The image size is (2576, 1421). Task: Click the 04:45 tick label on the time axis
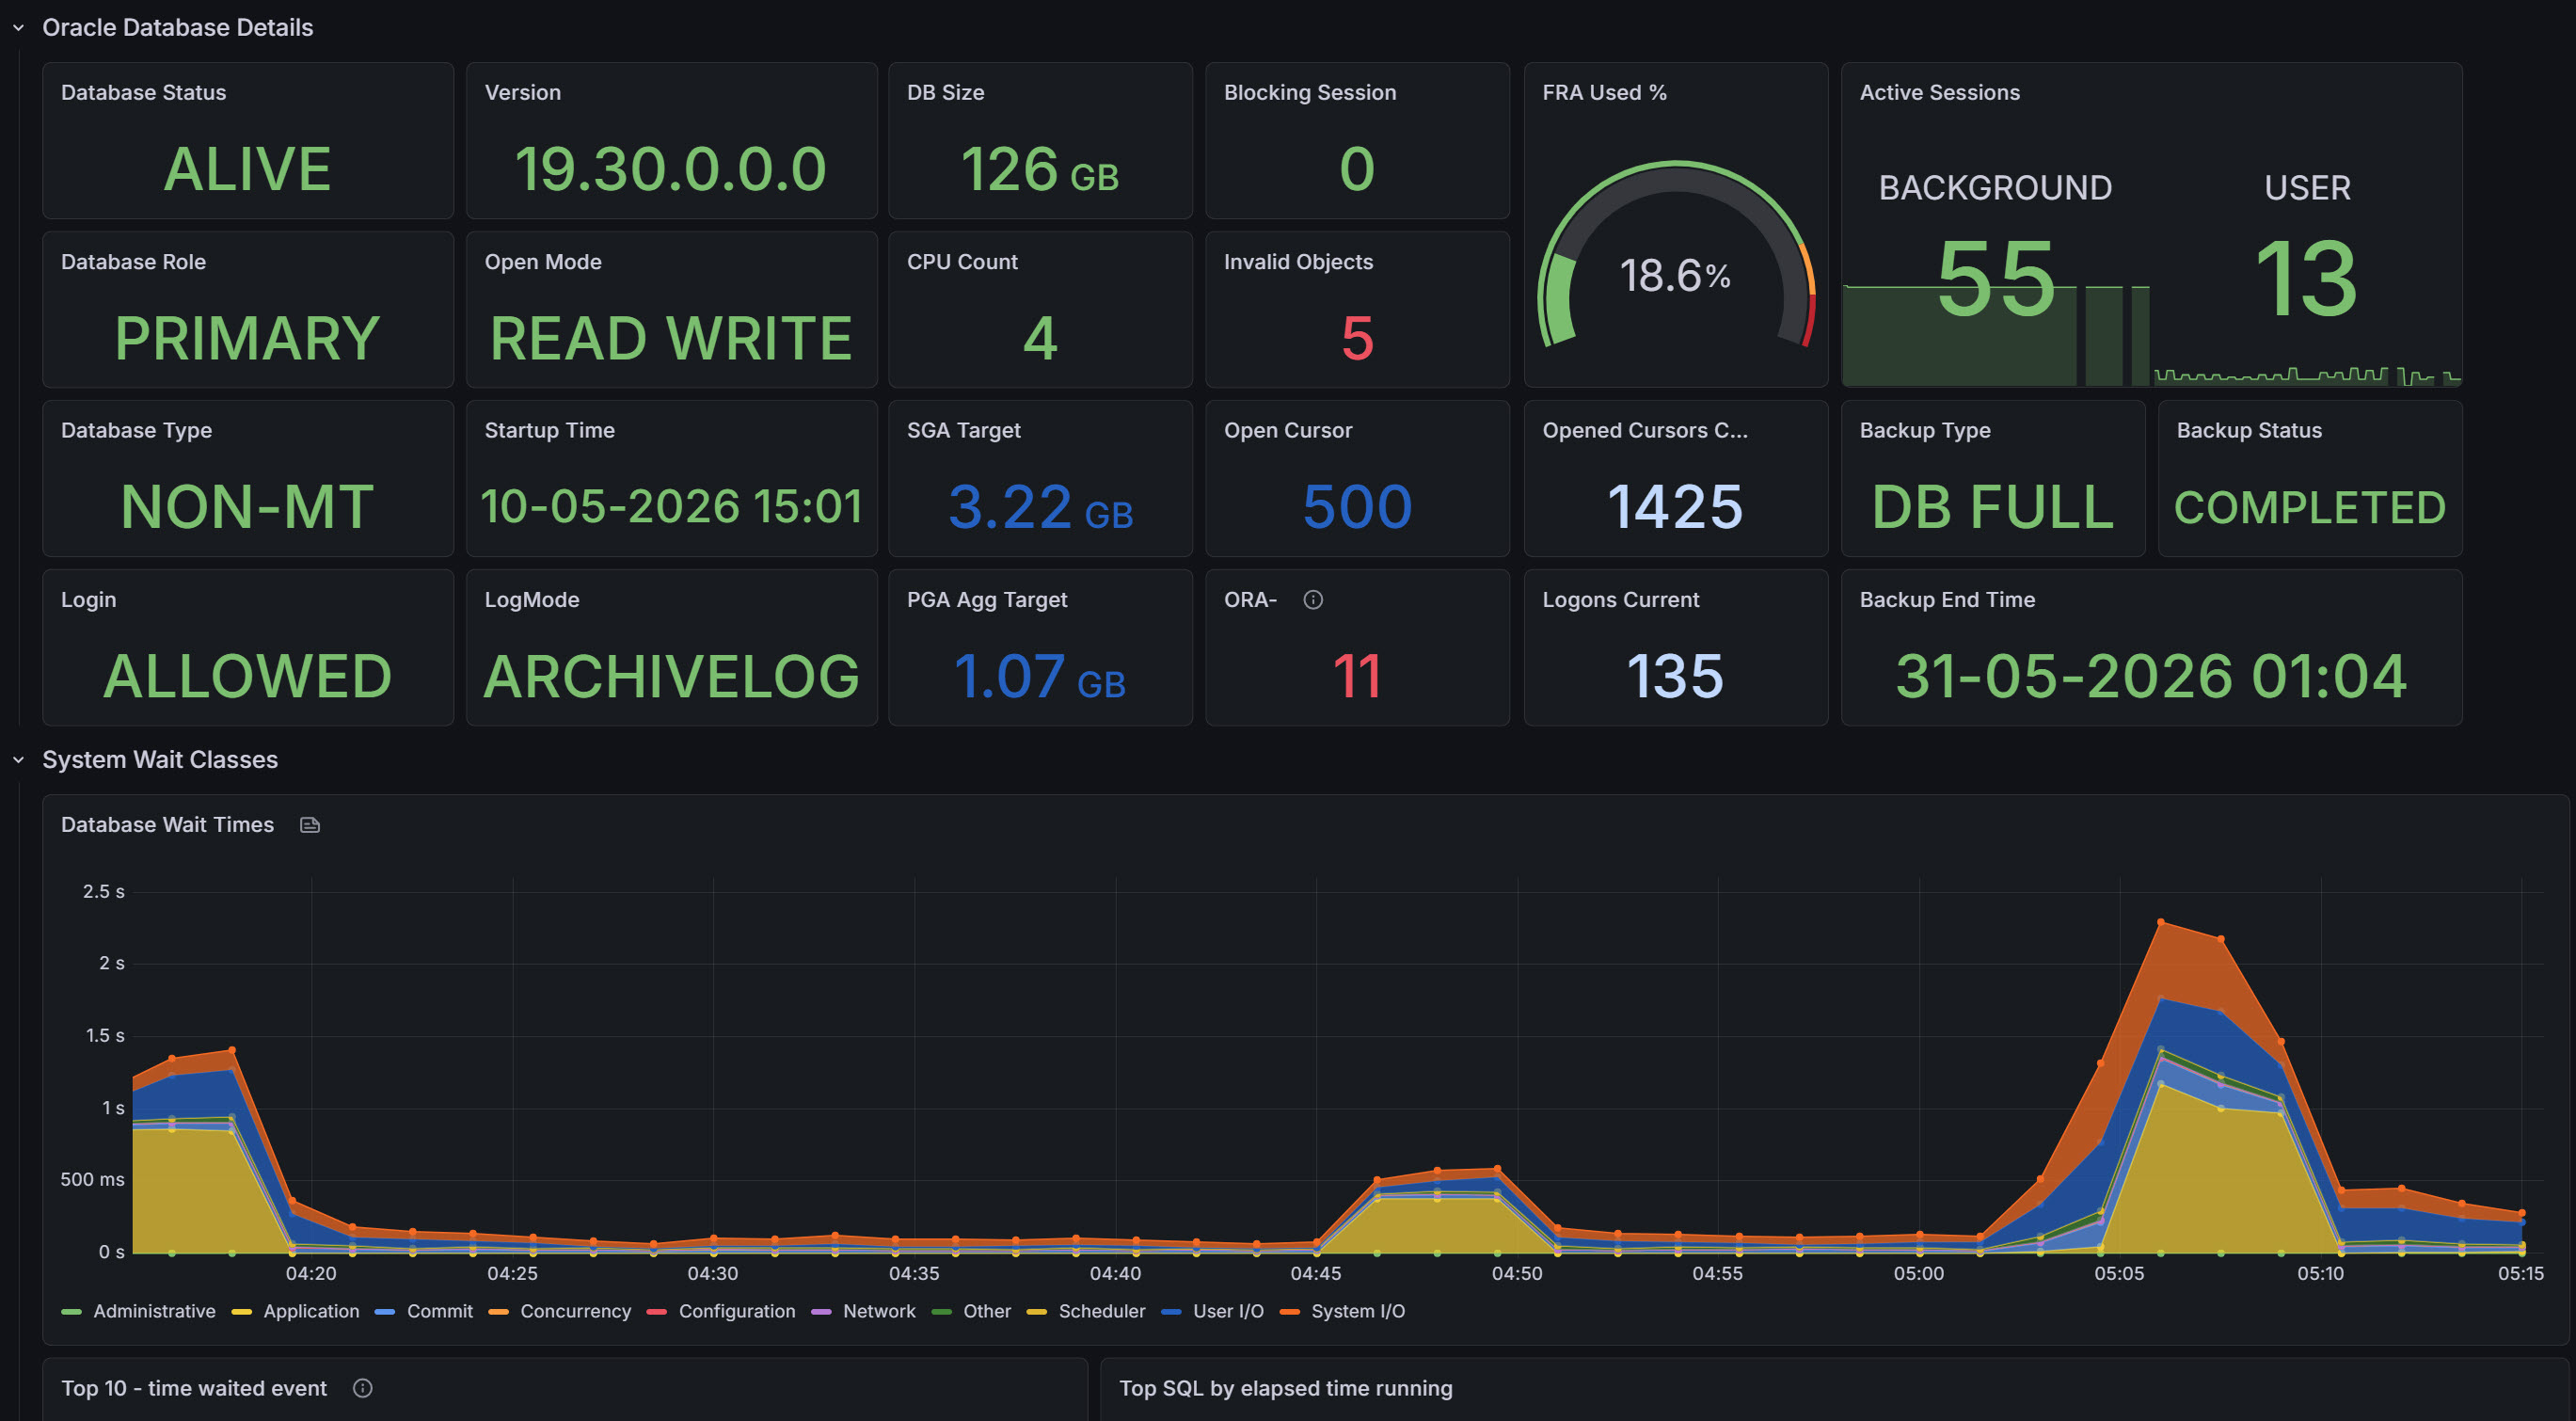pyautogui.click(x=1316, y=1273)
